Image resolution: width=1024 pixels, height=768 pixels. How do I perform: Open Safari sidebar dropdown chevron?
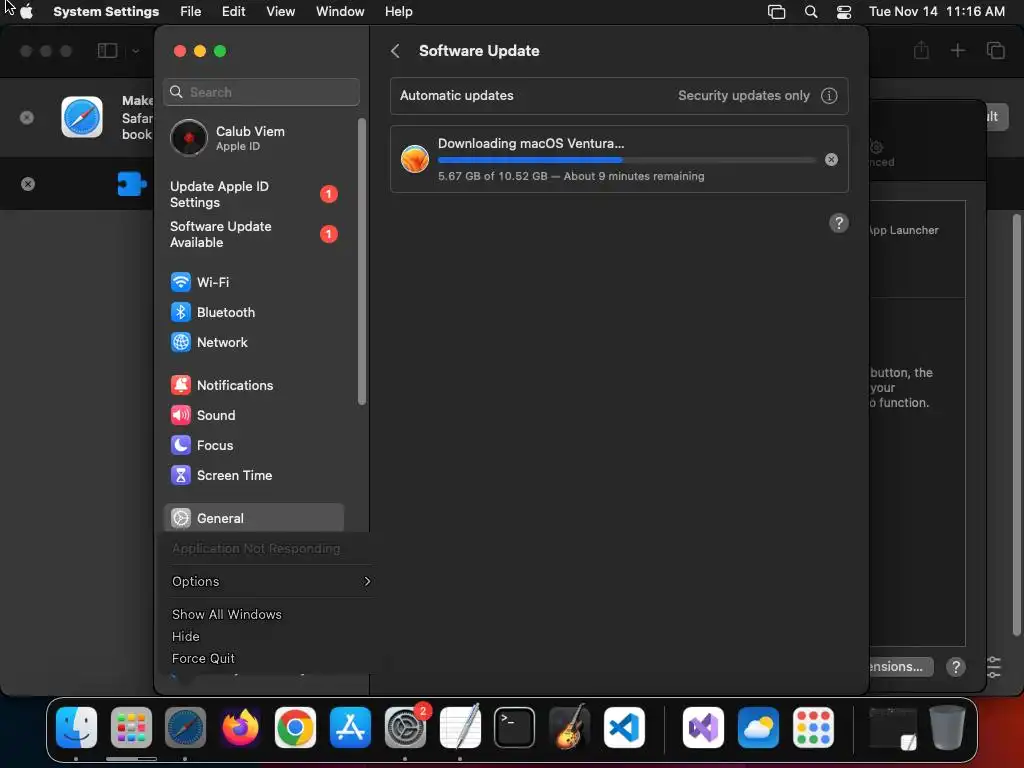[x=135, y=51]
